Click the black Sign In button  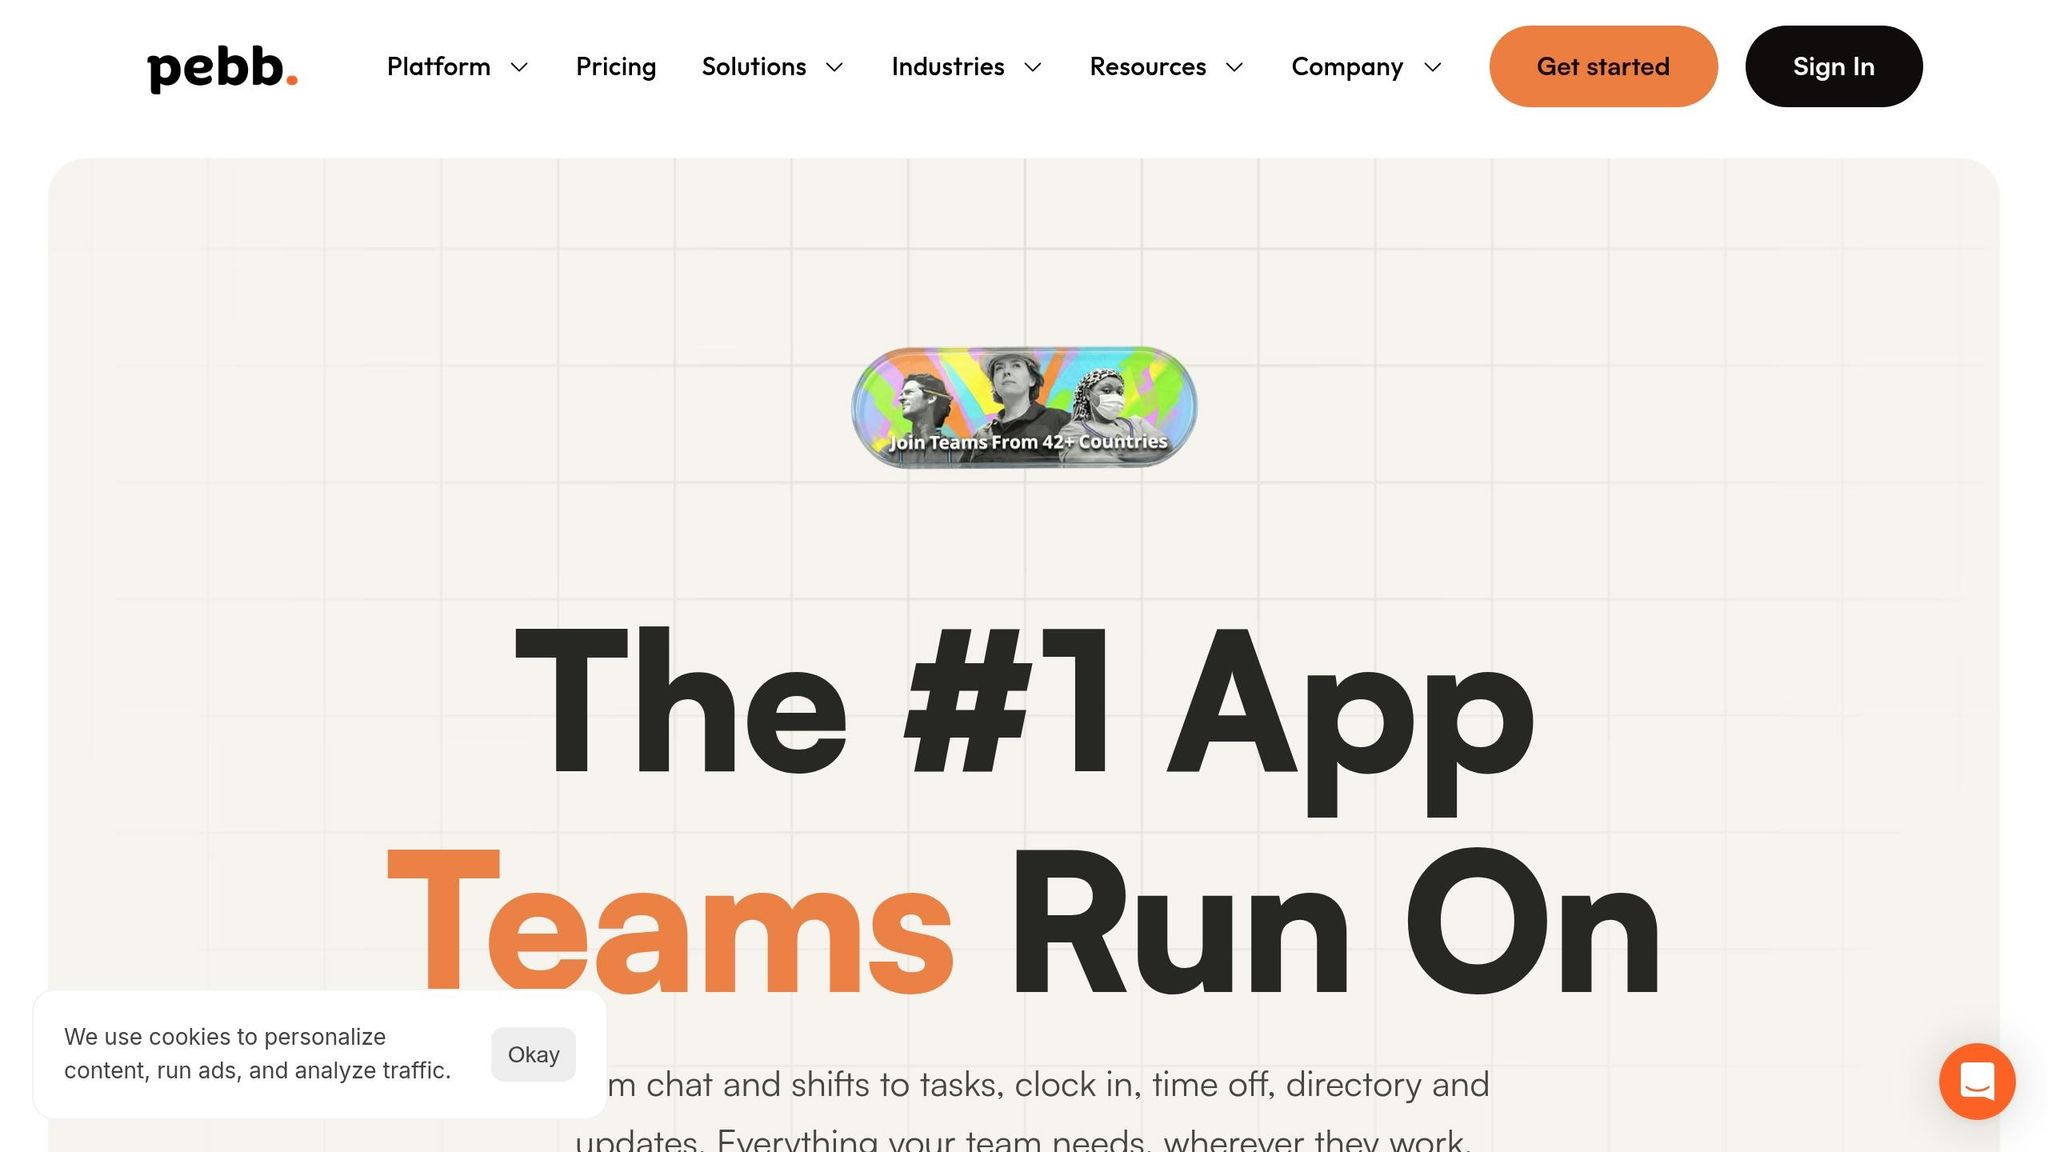[x=1833, y=67]
